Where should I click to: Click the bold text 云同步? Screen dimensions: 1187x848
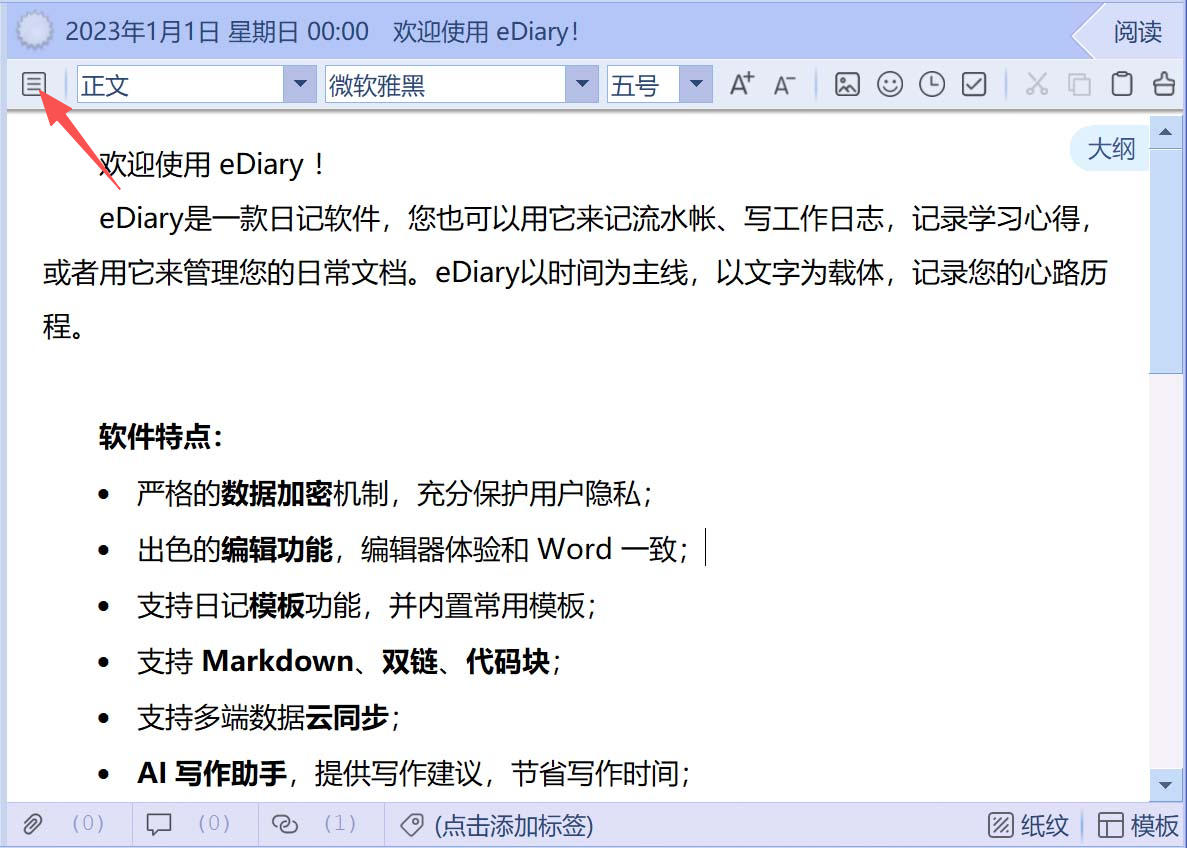click(347, 717)
